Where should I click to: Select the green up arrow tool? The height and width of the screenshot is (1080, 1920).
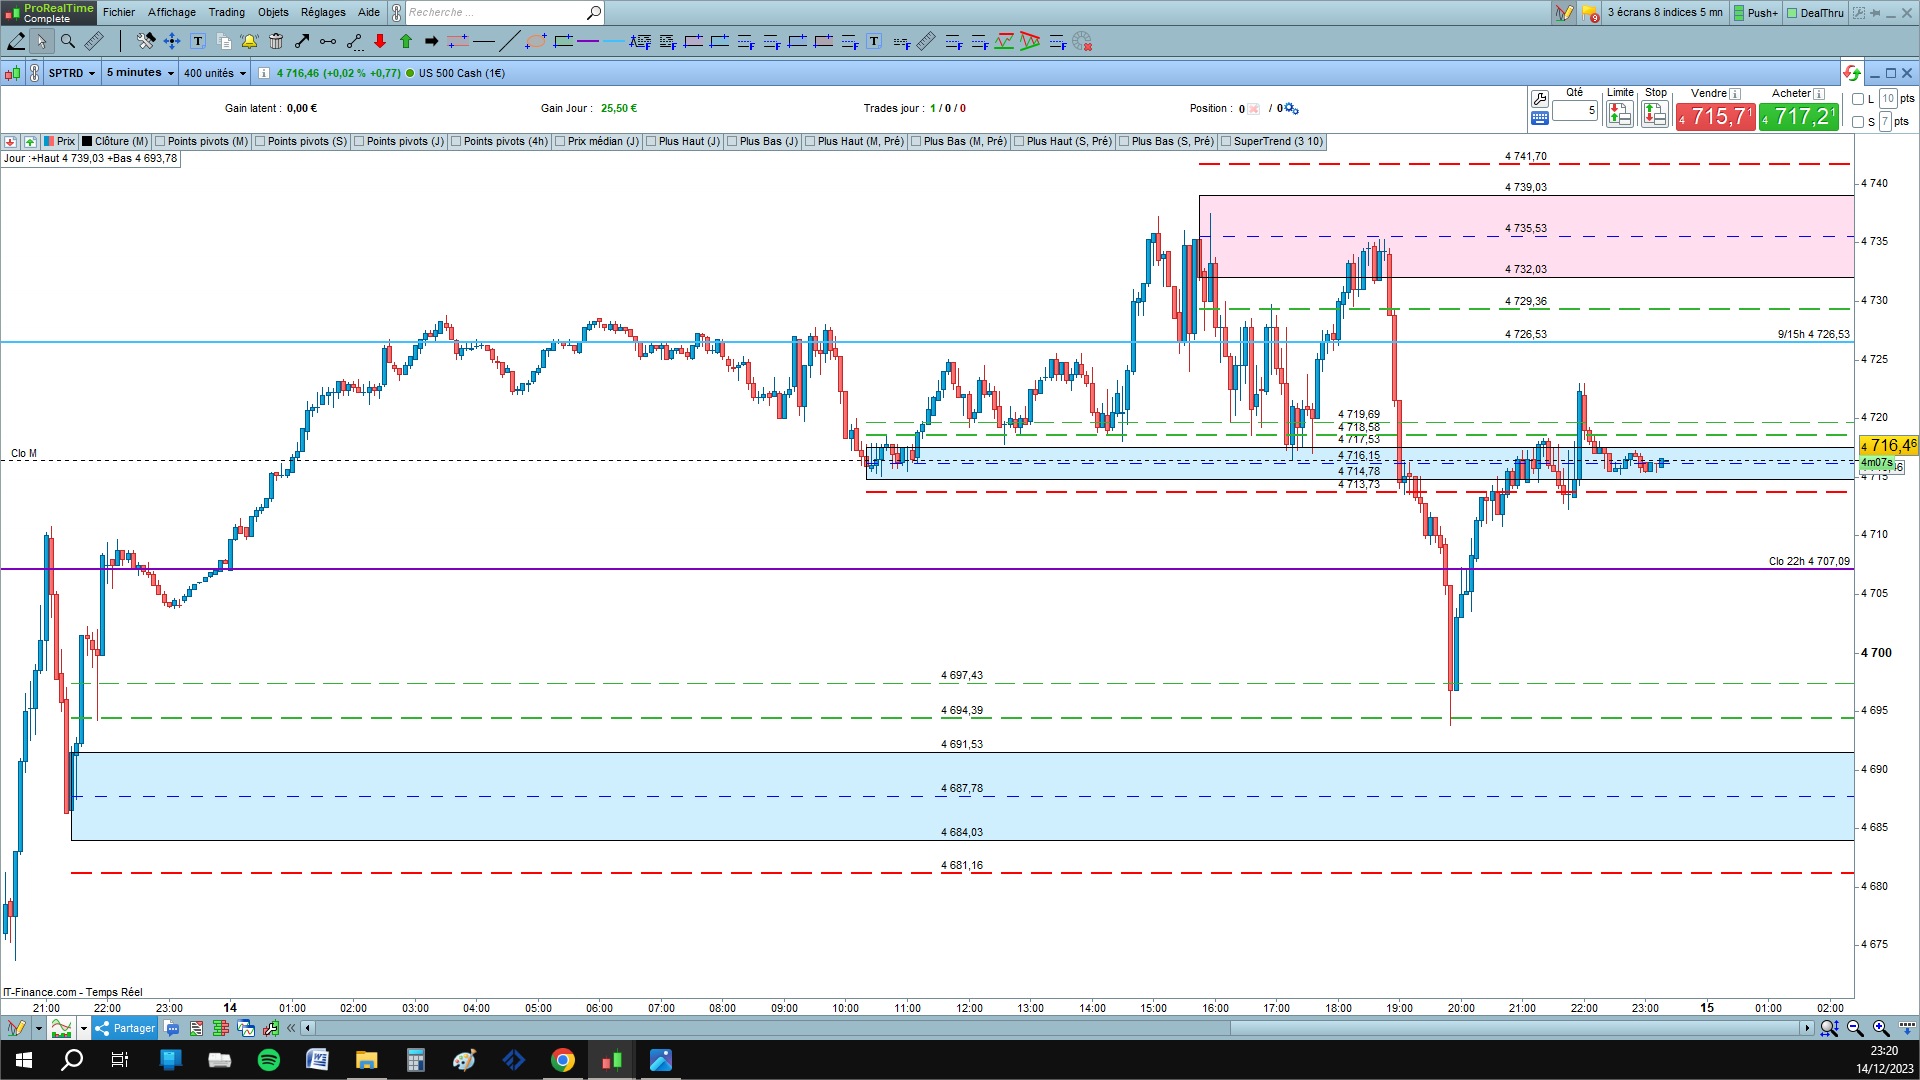(x=406, y=41)
